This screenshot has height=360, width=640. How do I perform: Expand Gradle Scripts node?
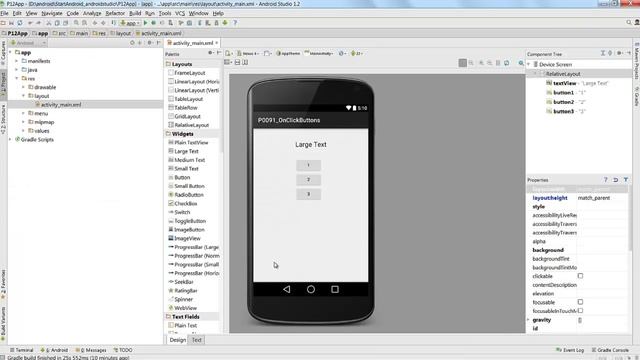coord(10,140)
